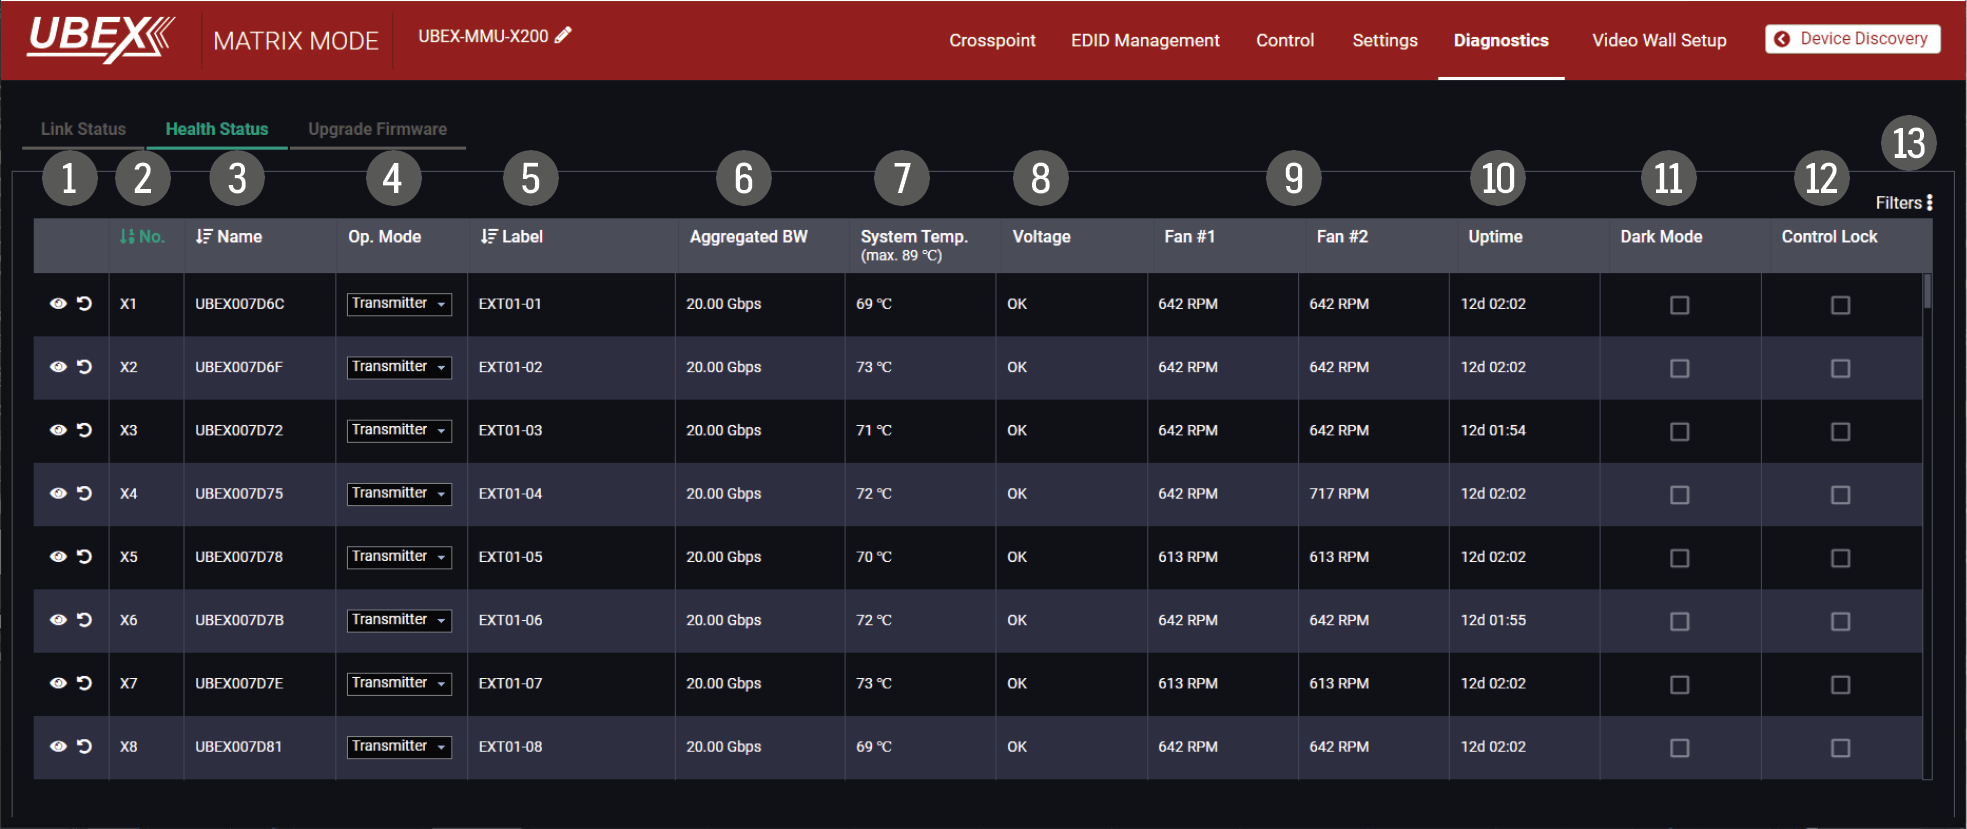This screenshot has height=829, width=1967.
Task: Open Op. Mode dropdown for X4
Action: tap(399, 493)
